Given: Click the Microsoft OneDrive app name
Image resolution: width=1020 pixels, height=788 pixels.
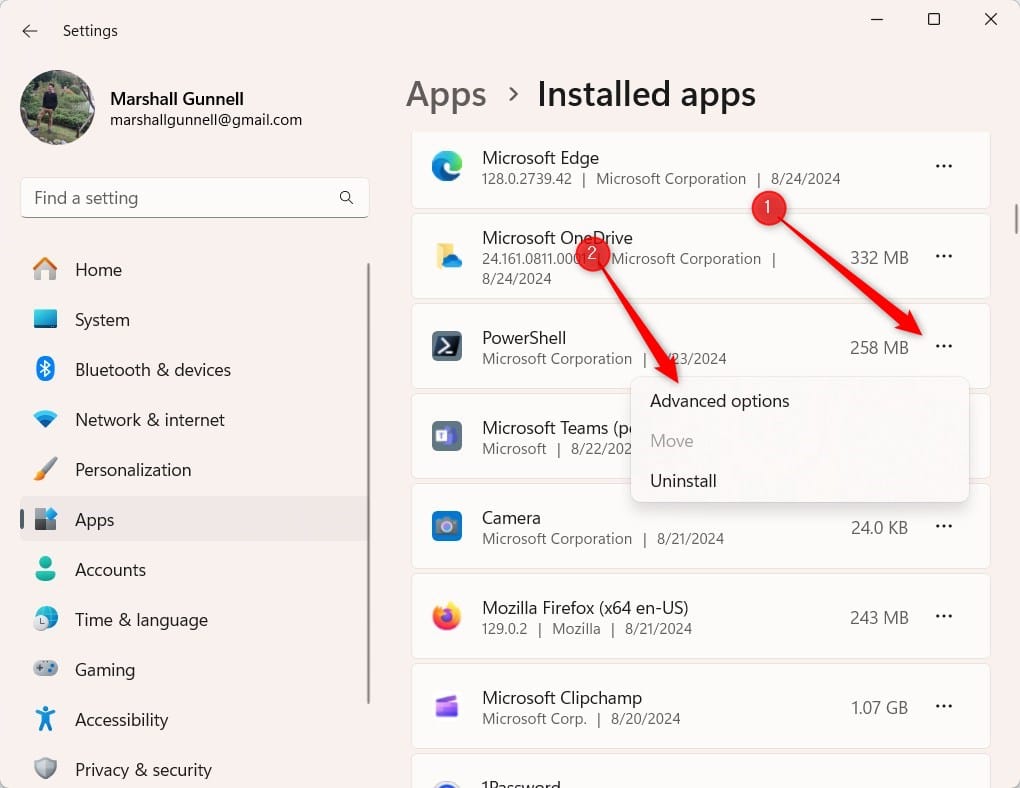Looking at the screenshot, I should (x=557, y=238).
